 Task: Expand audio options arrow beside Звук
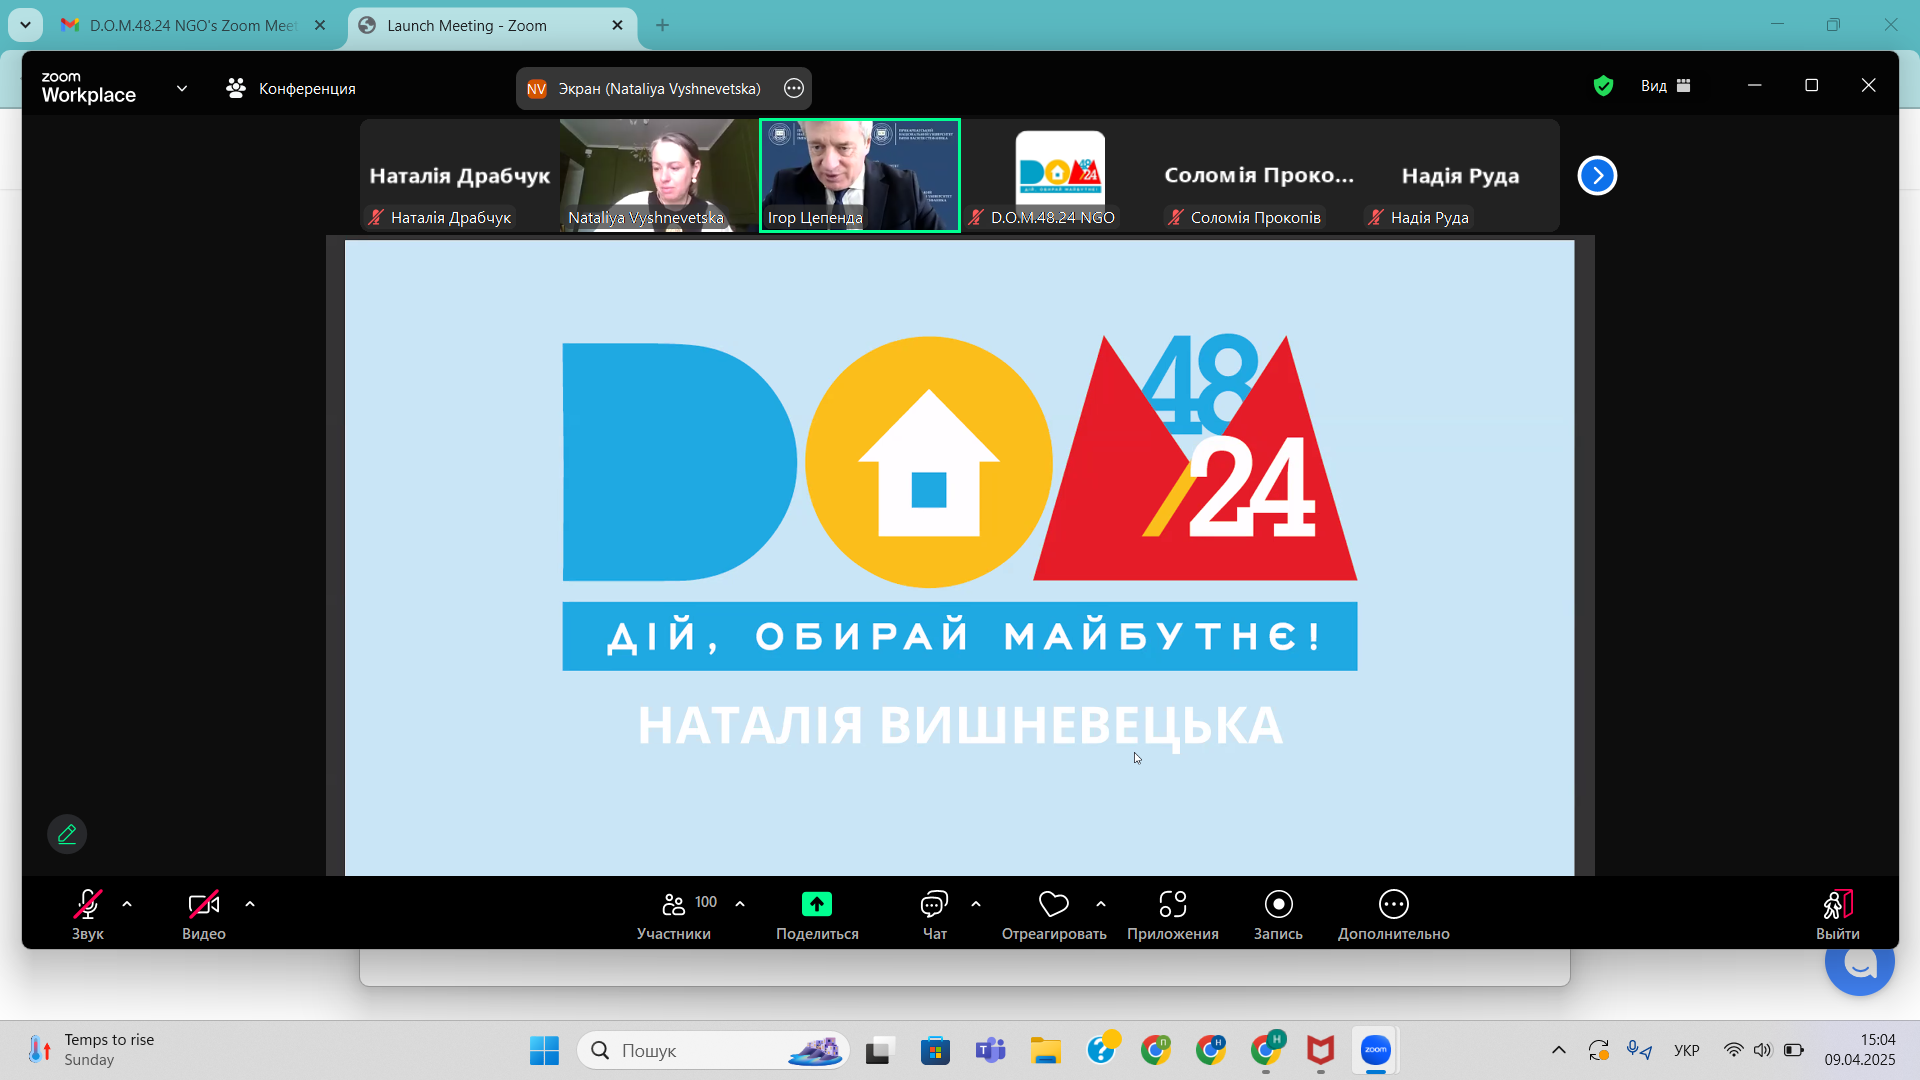[x=127, y=904]
